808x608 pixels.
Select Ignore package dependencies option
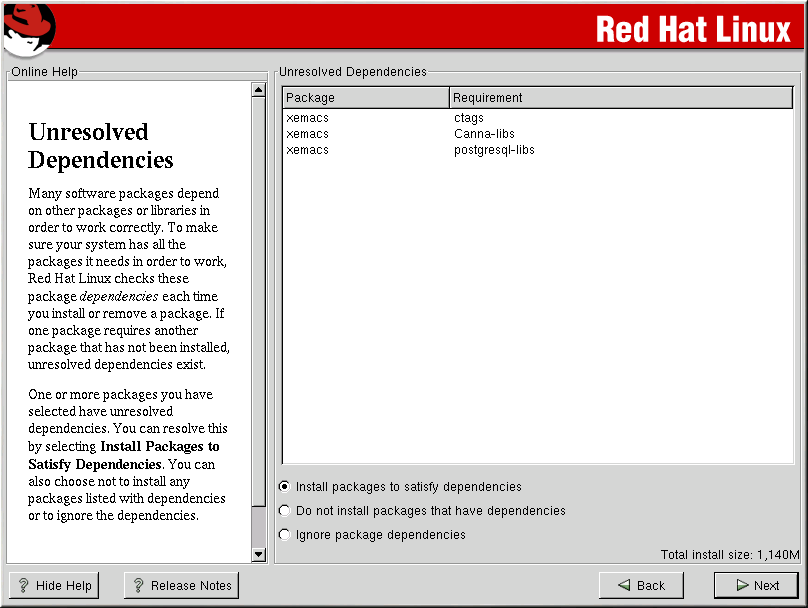coord(285,535)
